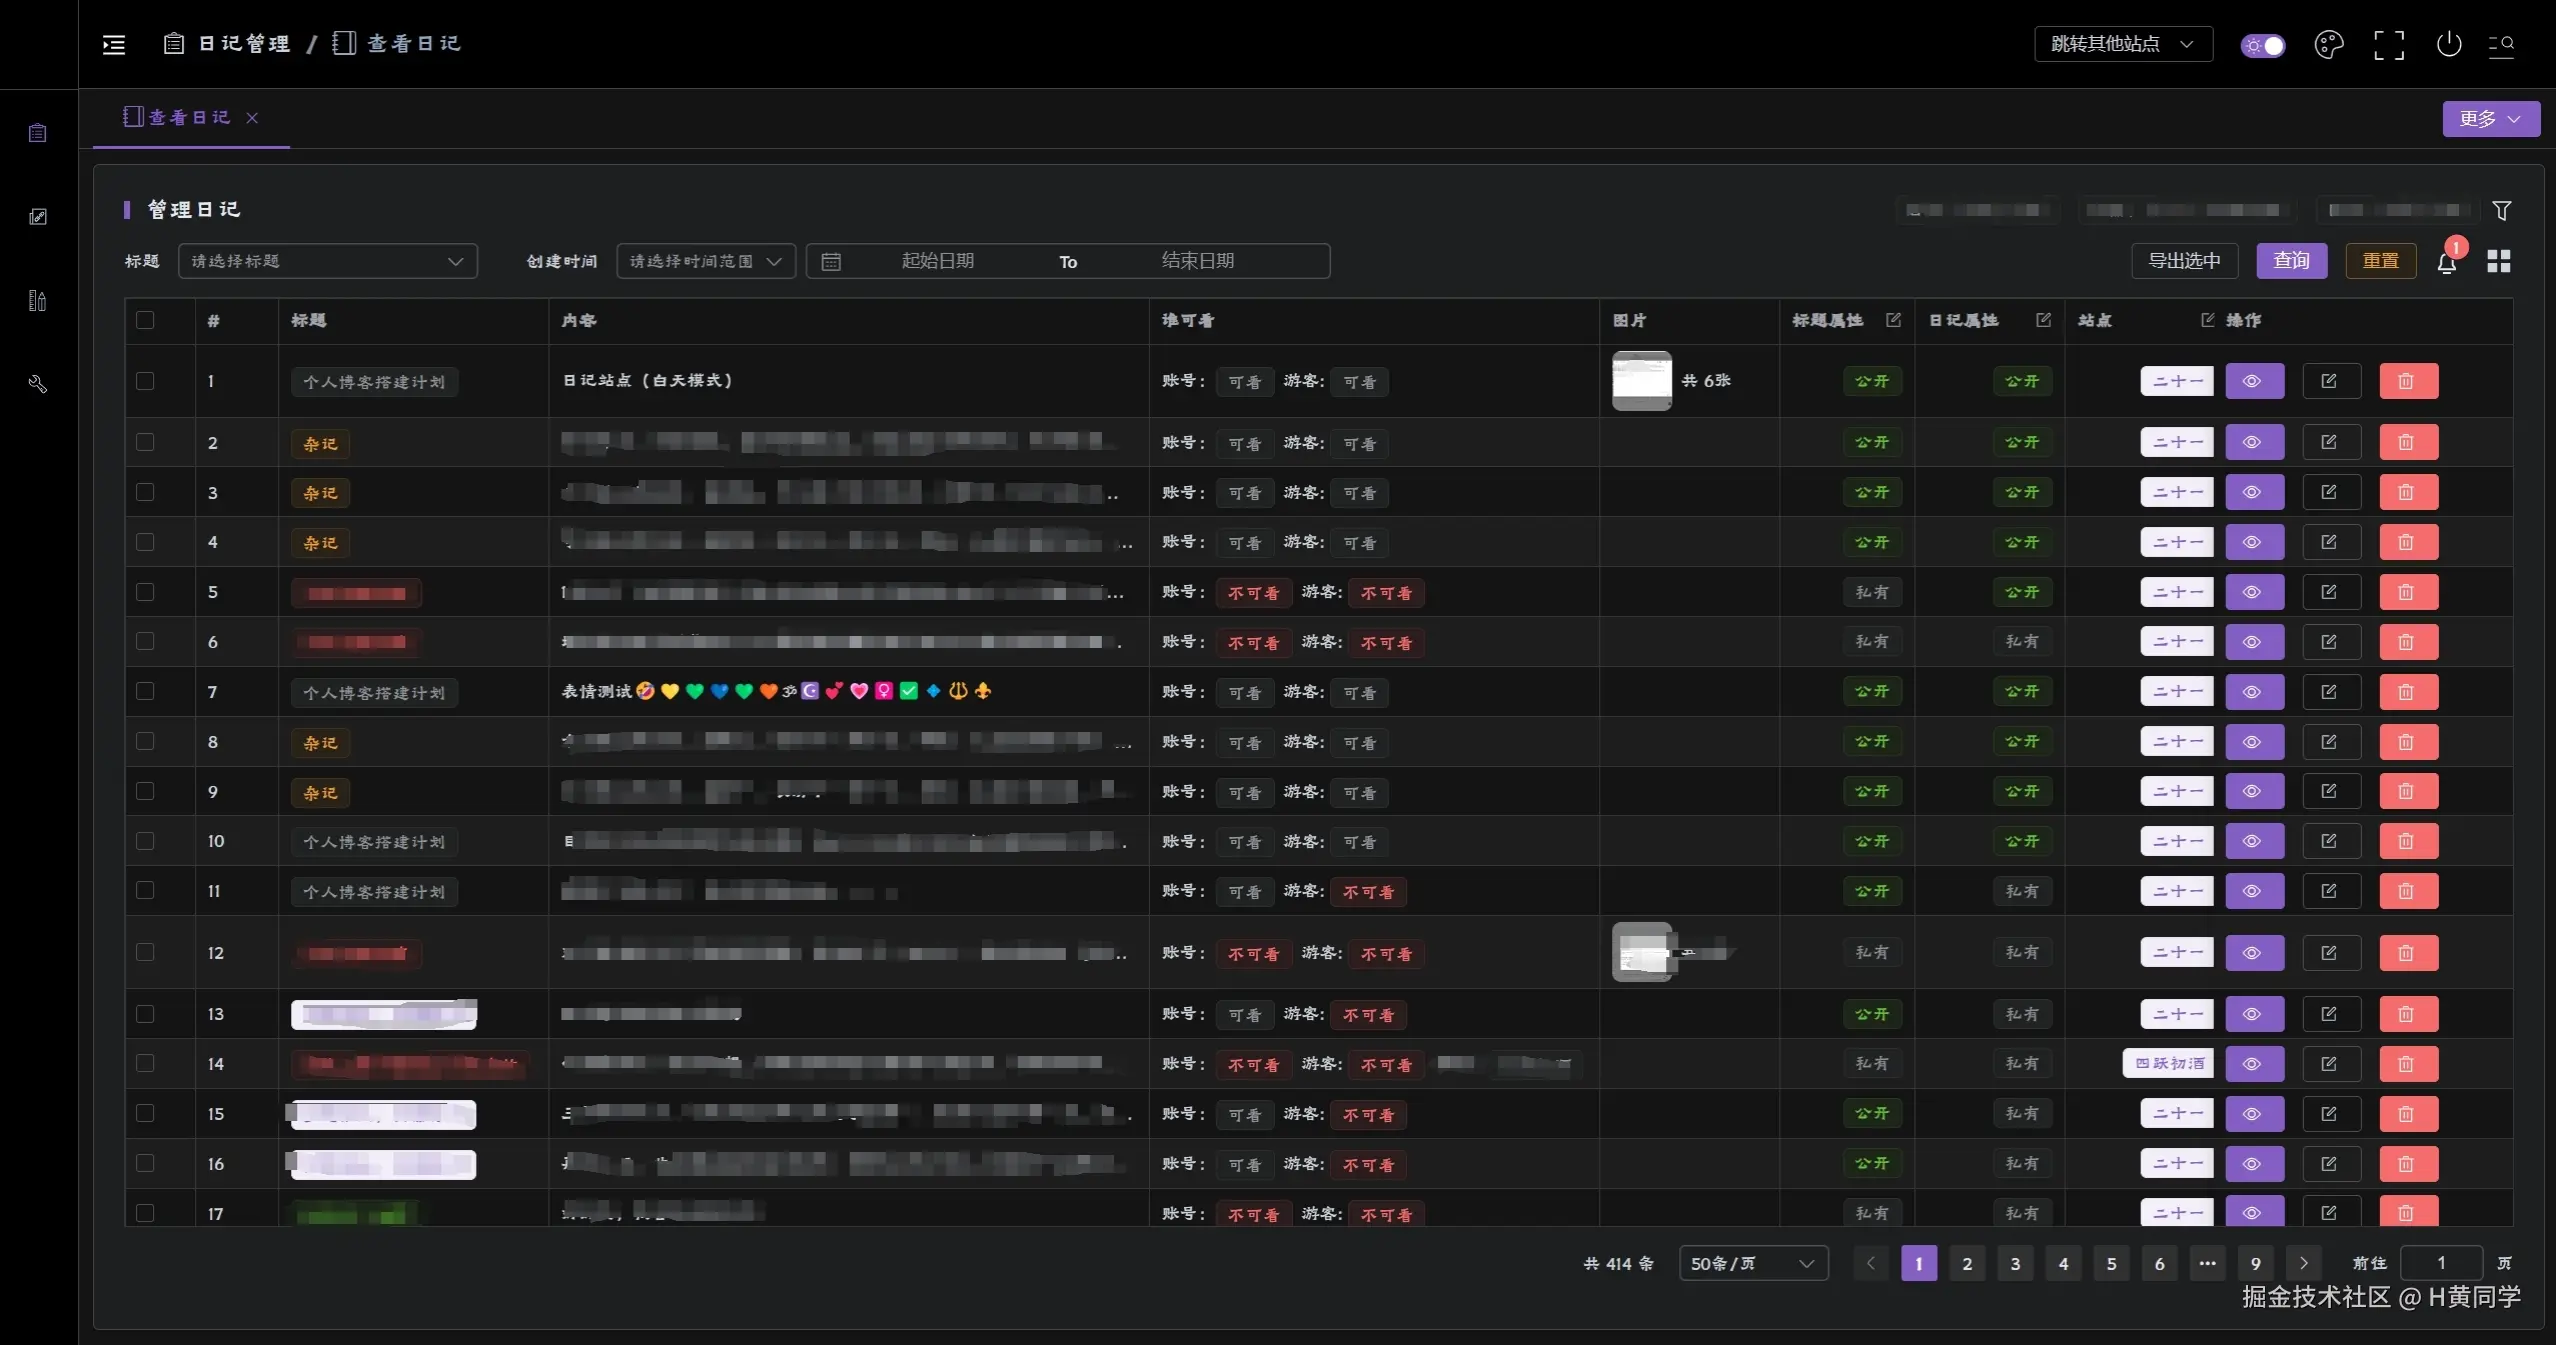This screenshot has height=1345, width=2556.
Task: Click the 查询 search button
Action: pos(2291,261)
